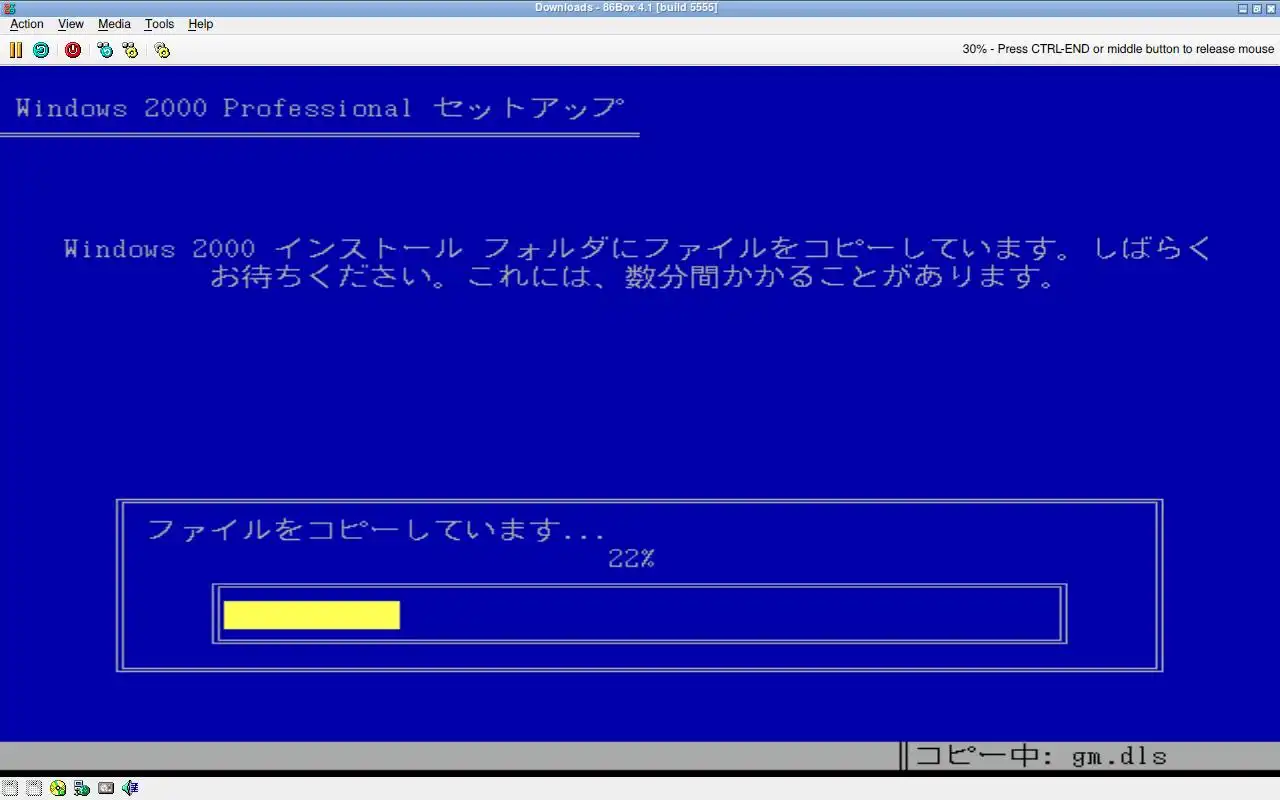
Task: Close the 86Box window
Action: pos(1271,8)
